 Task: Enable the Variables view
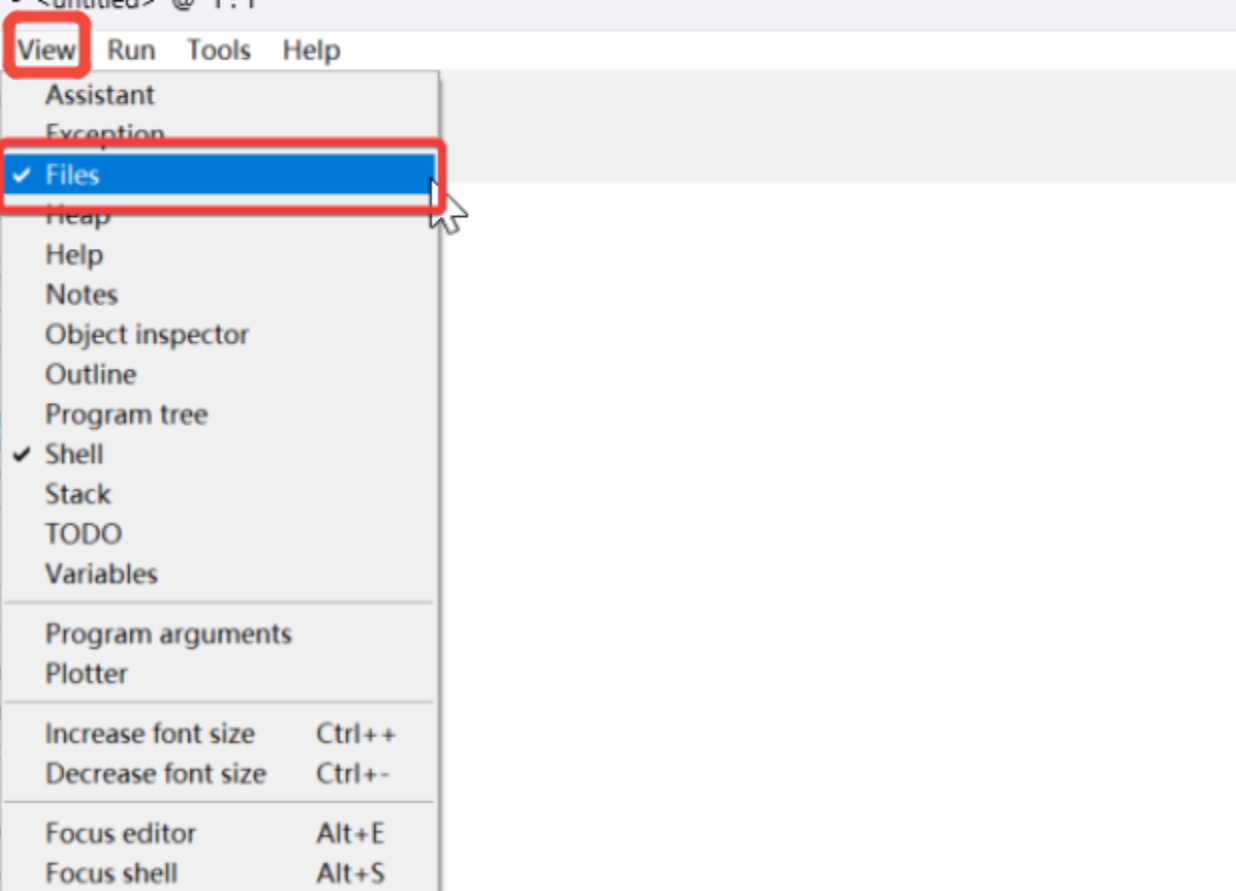point(101,574)
